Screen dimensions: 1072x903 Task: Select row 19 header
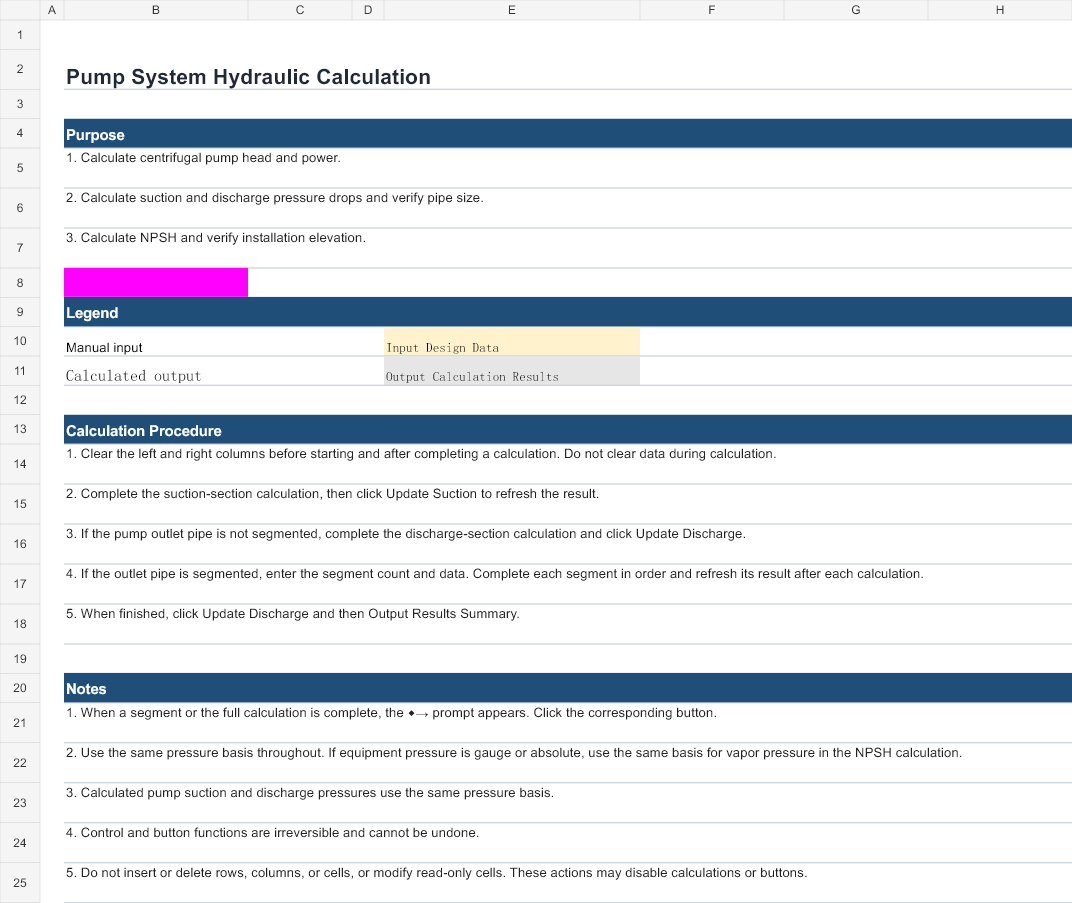(20, 658)
